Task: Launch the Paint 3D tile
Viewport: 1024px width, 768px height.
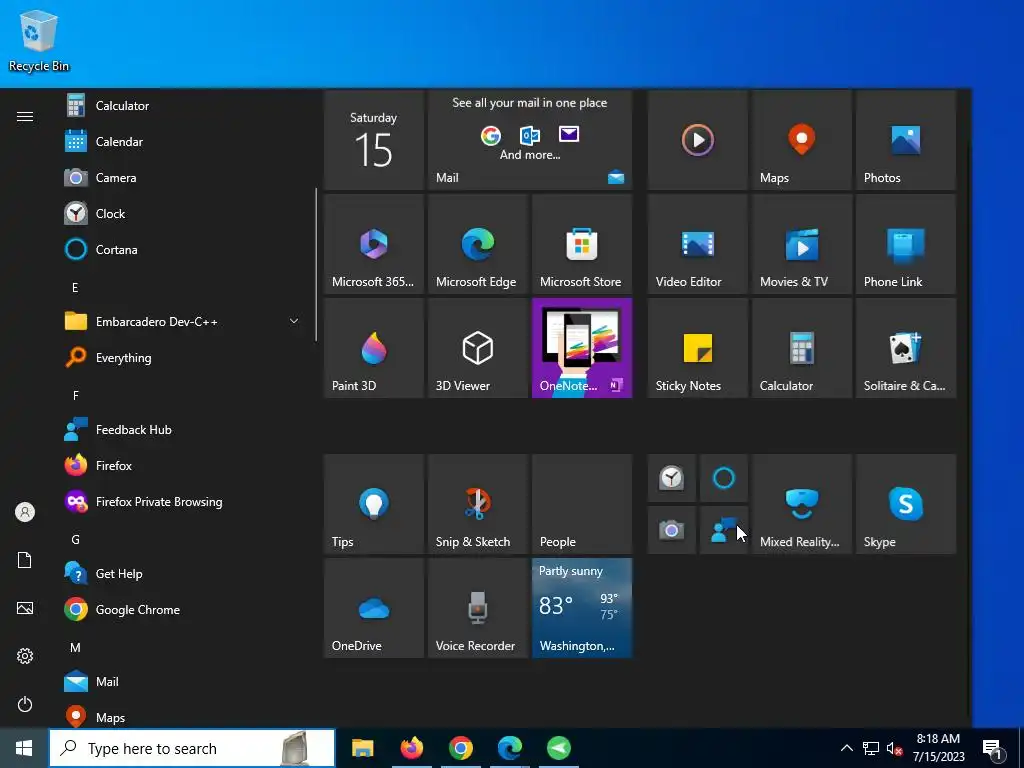Action: [x=374, y=348]
